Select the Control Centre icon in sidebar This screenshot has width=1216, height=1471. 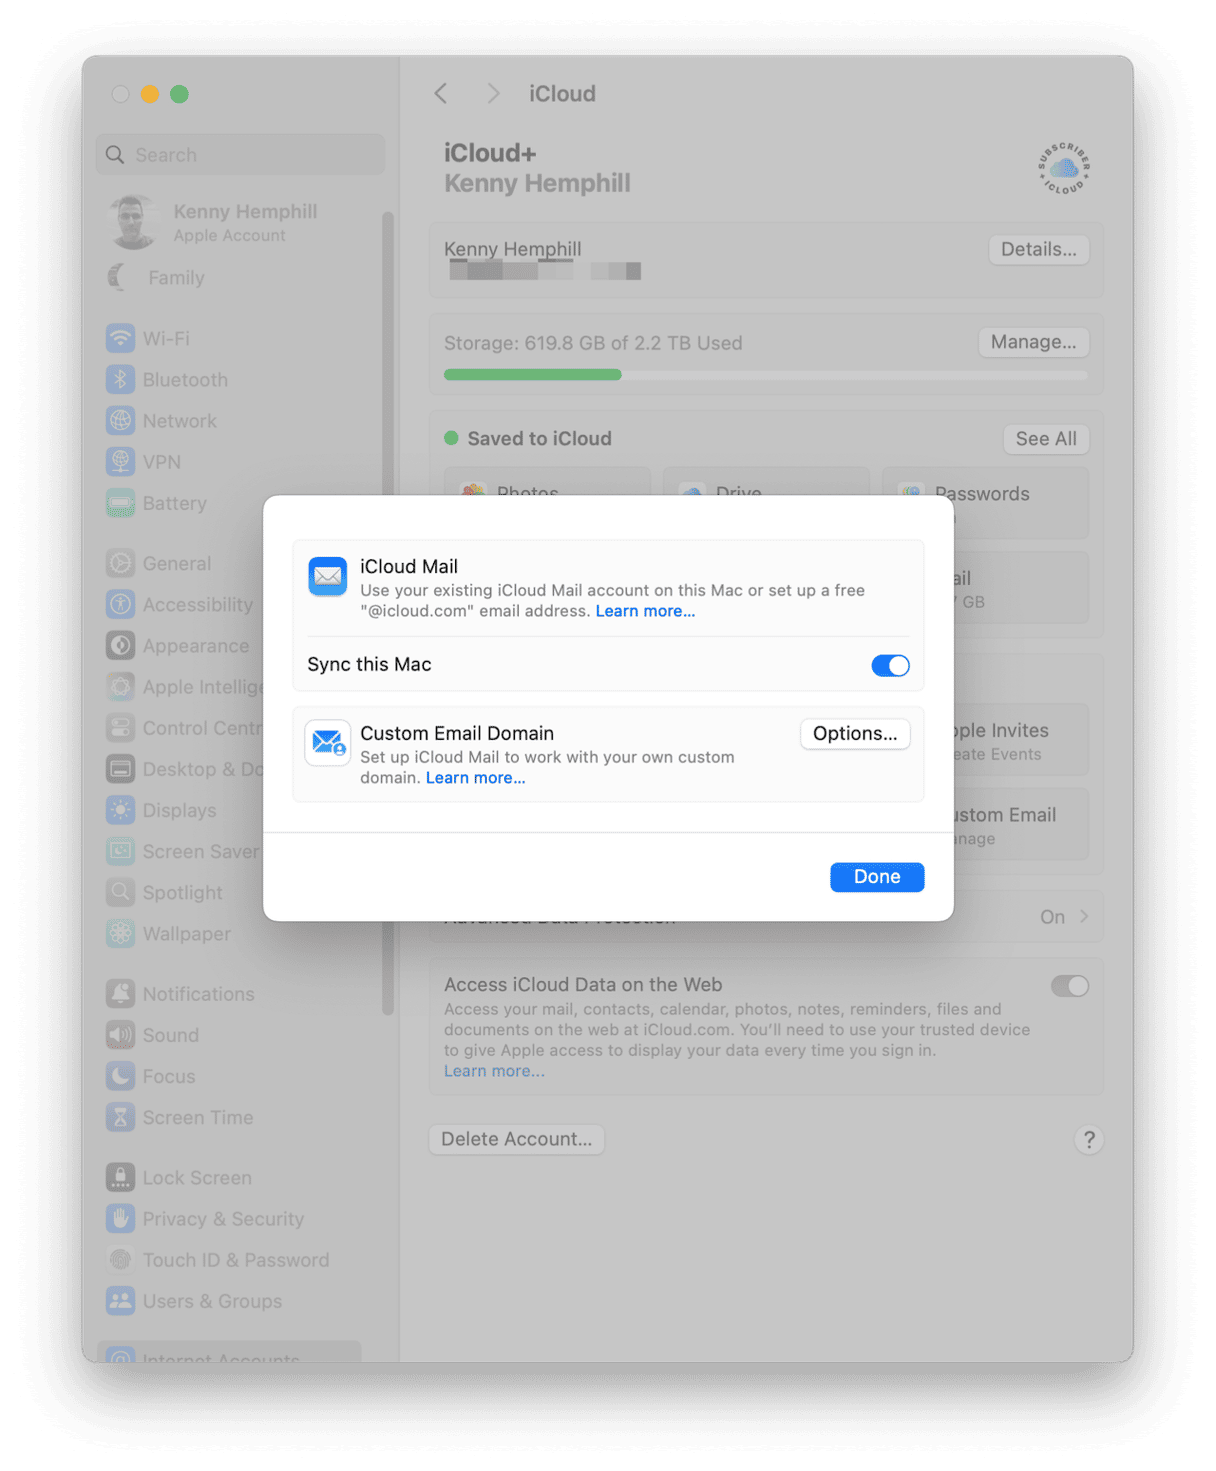point(120,728)
